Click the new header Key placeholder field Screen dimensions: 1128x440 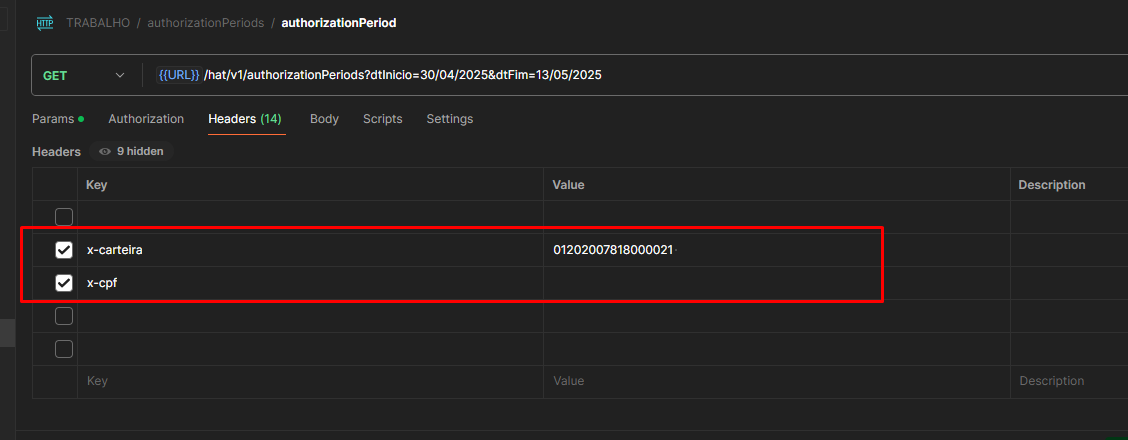click(x=300, y=381)
